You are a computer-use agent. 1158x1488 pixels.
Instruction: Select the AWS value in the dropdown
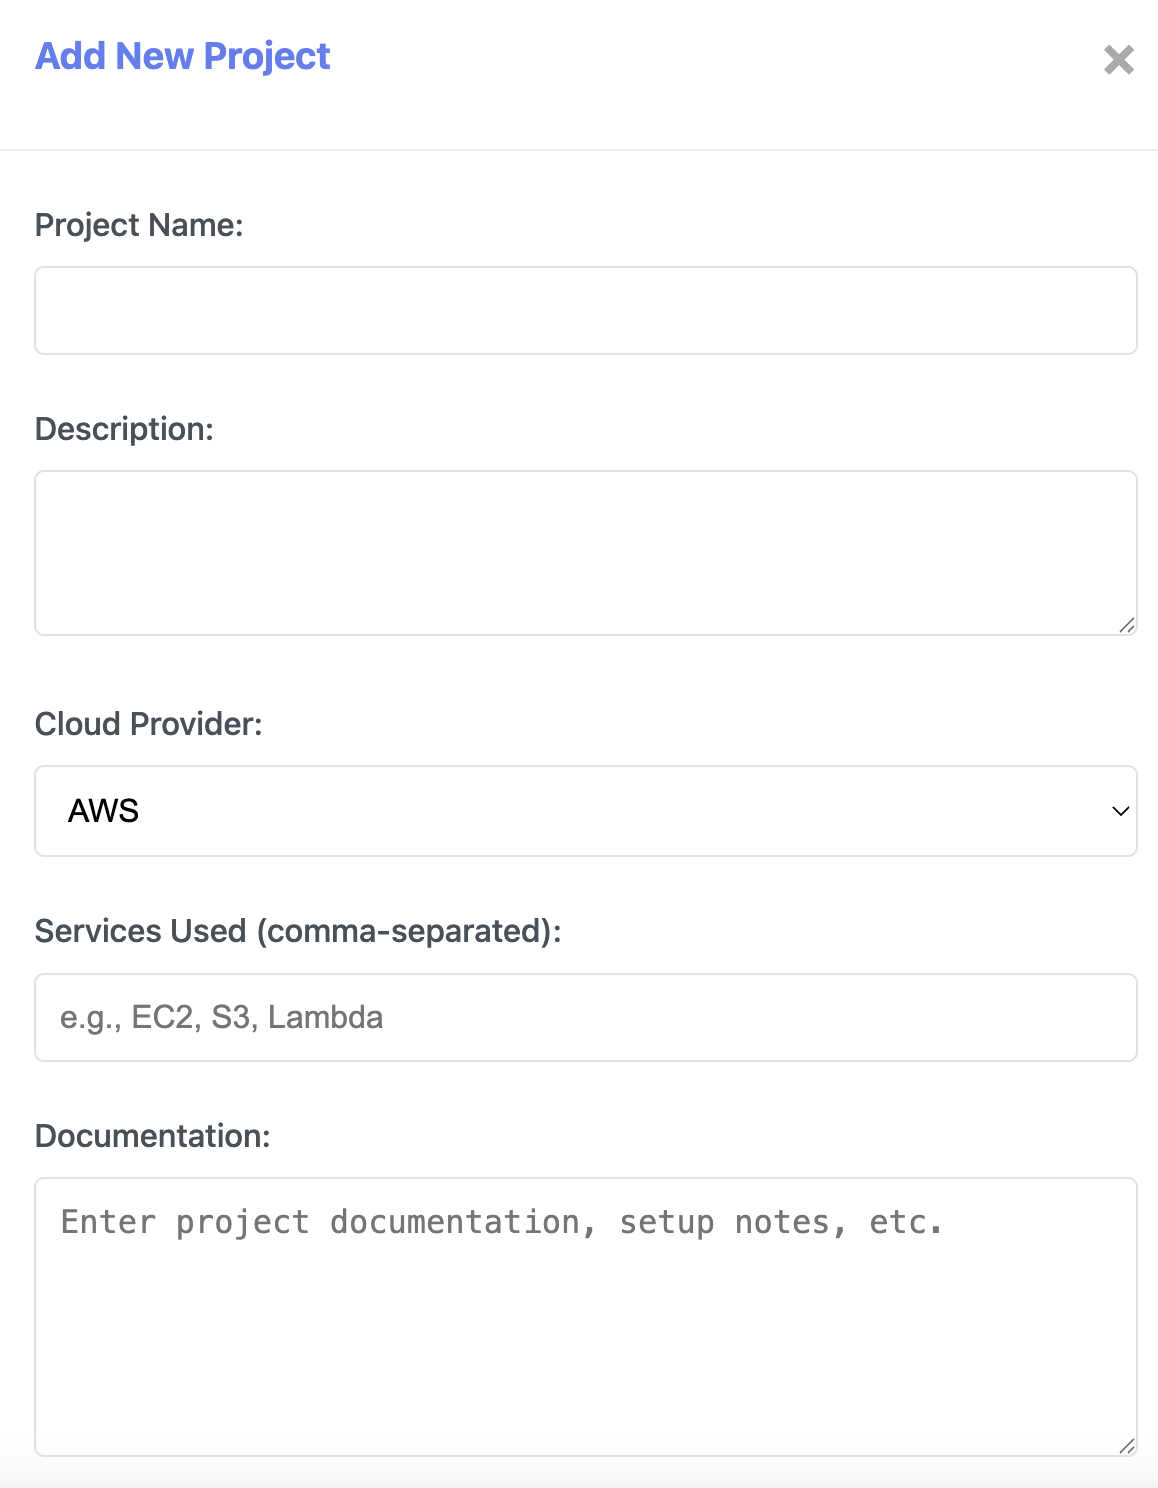104,811
